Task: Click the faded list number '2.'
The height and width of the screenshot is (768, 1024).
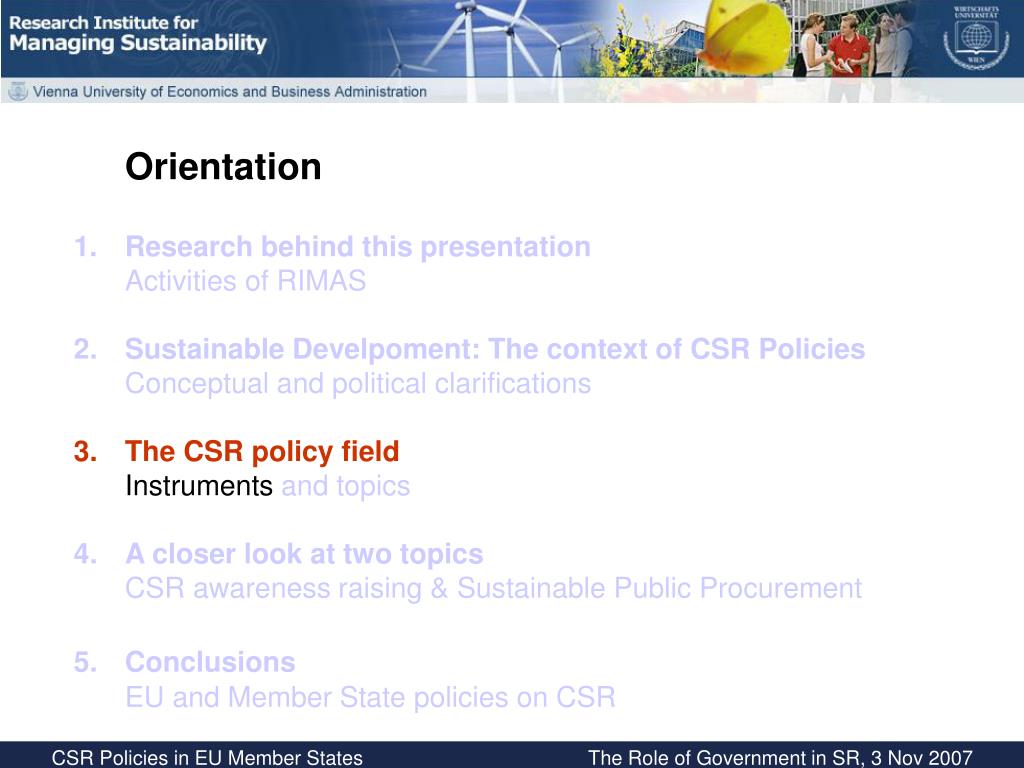Action: tap(86, 349)
